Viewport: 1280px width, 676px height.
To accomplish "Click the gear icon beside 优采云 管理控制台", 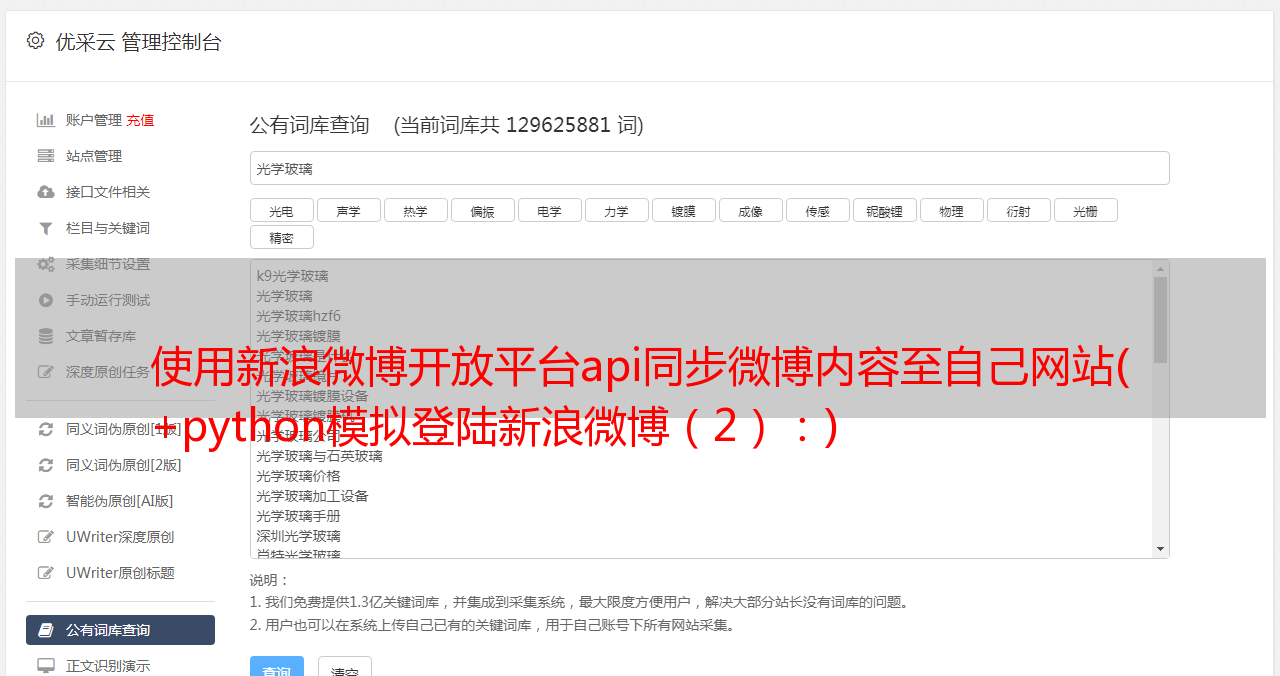I will (x=36, y=41).
